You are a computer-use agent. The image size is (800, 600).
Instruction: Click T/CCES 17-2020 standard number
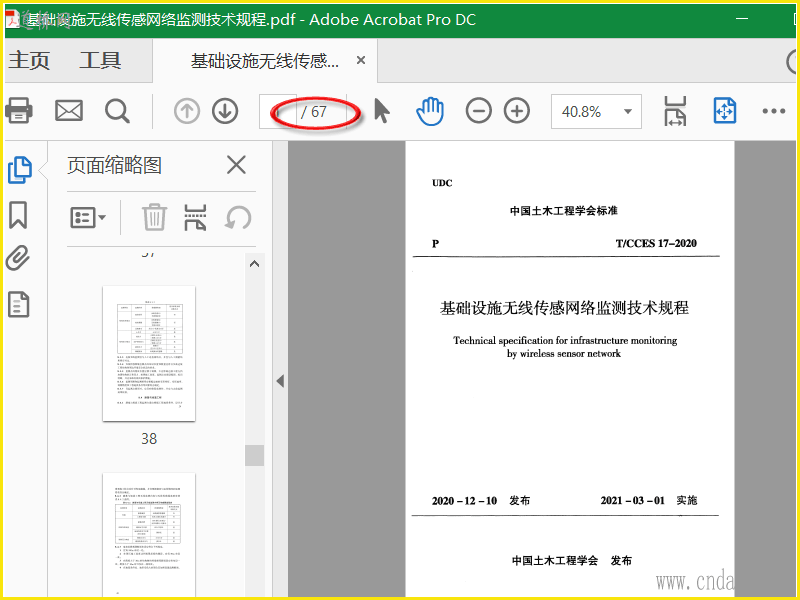pyautogui.click(x=656, y=243)
